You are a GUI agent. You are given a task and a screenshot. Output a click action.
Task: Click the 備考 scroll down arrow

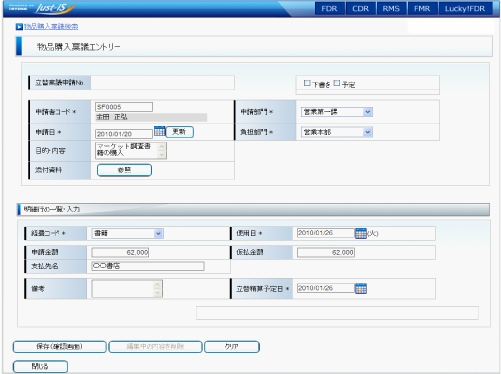click(157, 293)
